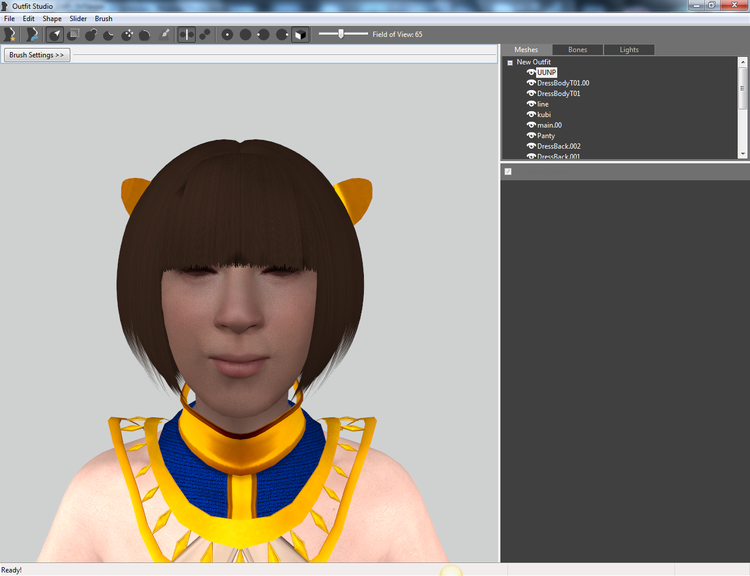Click the circle icon with left-edge dot
This screenshot has height=576, width=750.
[263, 34]
